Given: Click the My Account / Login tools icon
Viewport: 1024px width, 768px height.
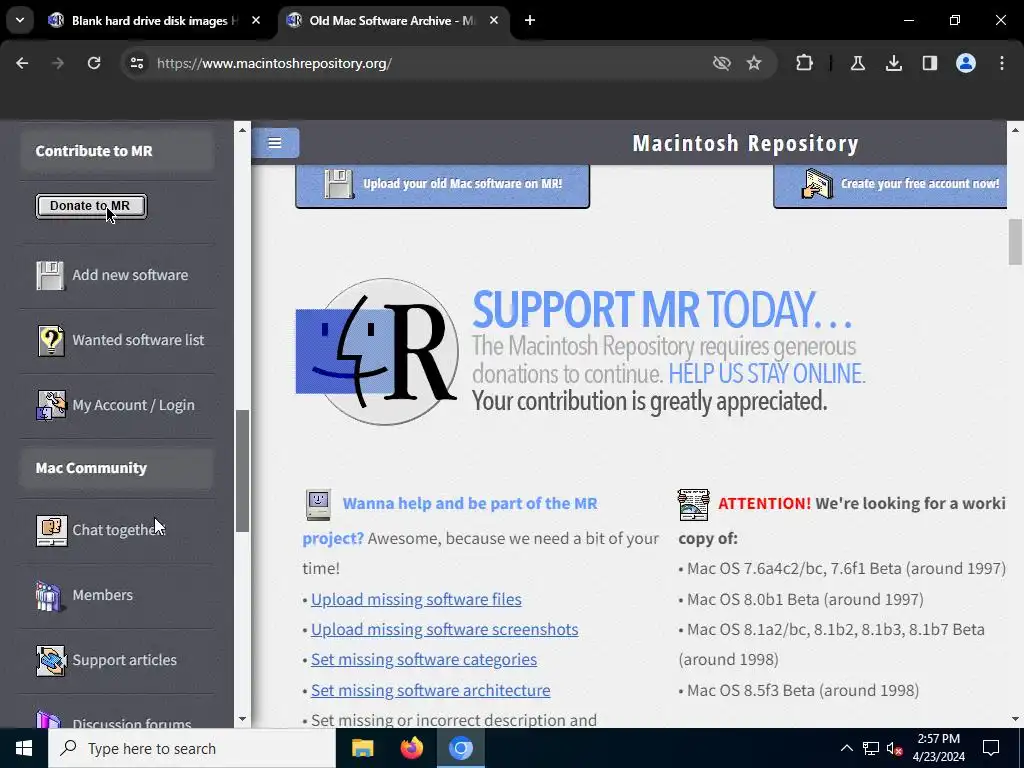Looking at the screenshot, I should click(x=51, y=405).
